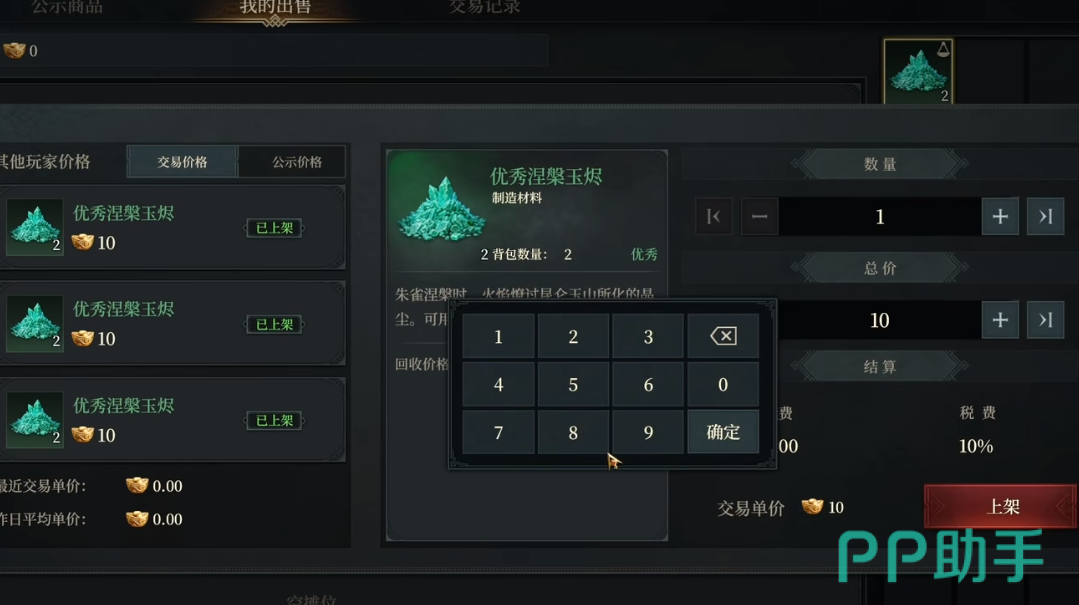This screenshot has width=1079, height=605.
Task: Click the large 优秀涅槃玉烬 crystal icon in the detail card
Action: 442,209
